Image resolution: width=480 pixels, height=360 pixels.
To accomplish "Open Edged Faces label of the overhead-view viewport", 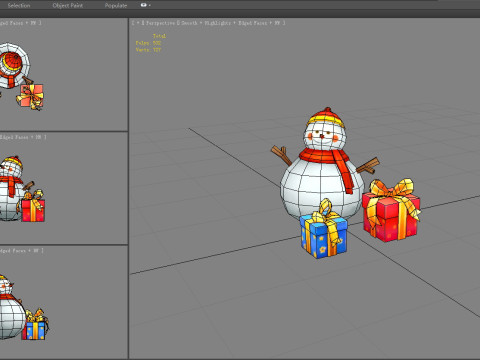I will point(12,23).
